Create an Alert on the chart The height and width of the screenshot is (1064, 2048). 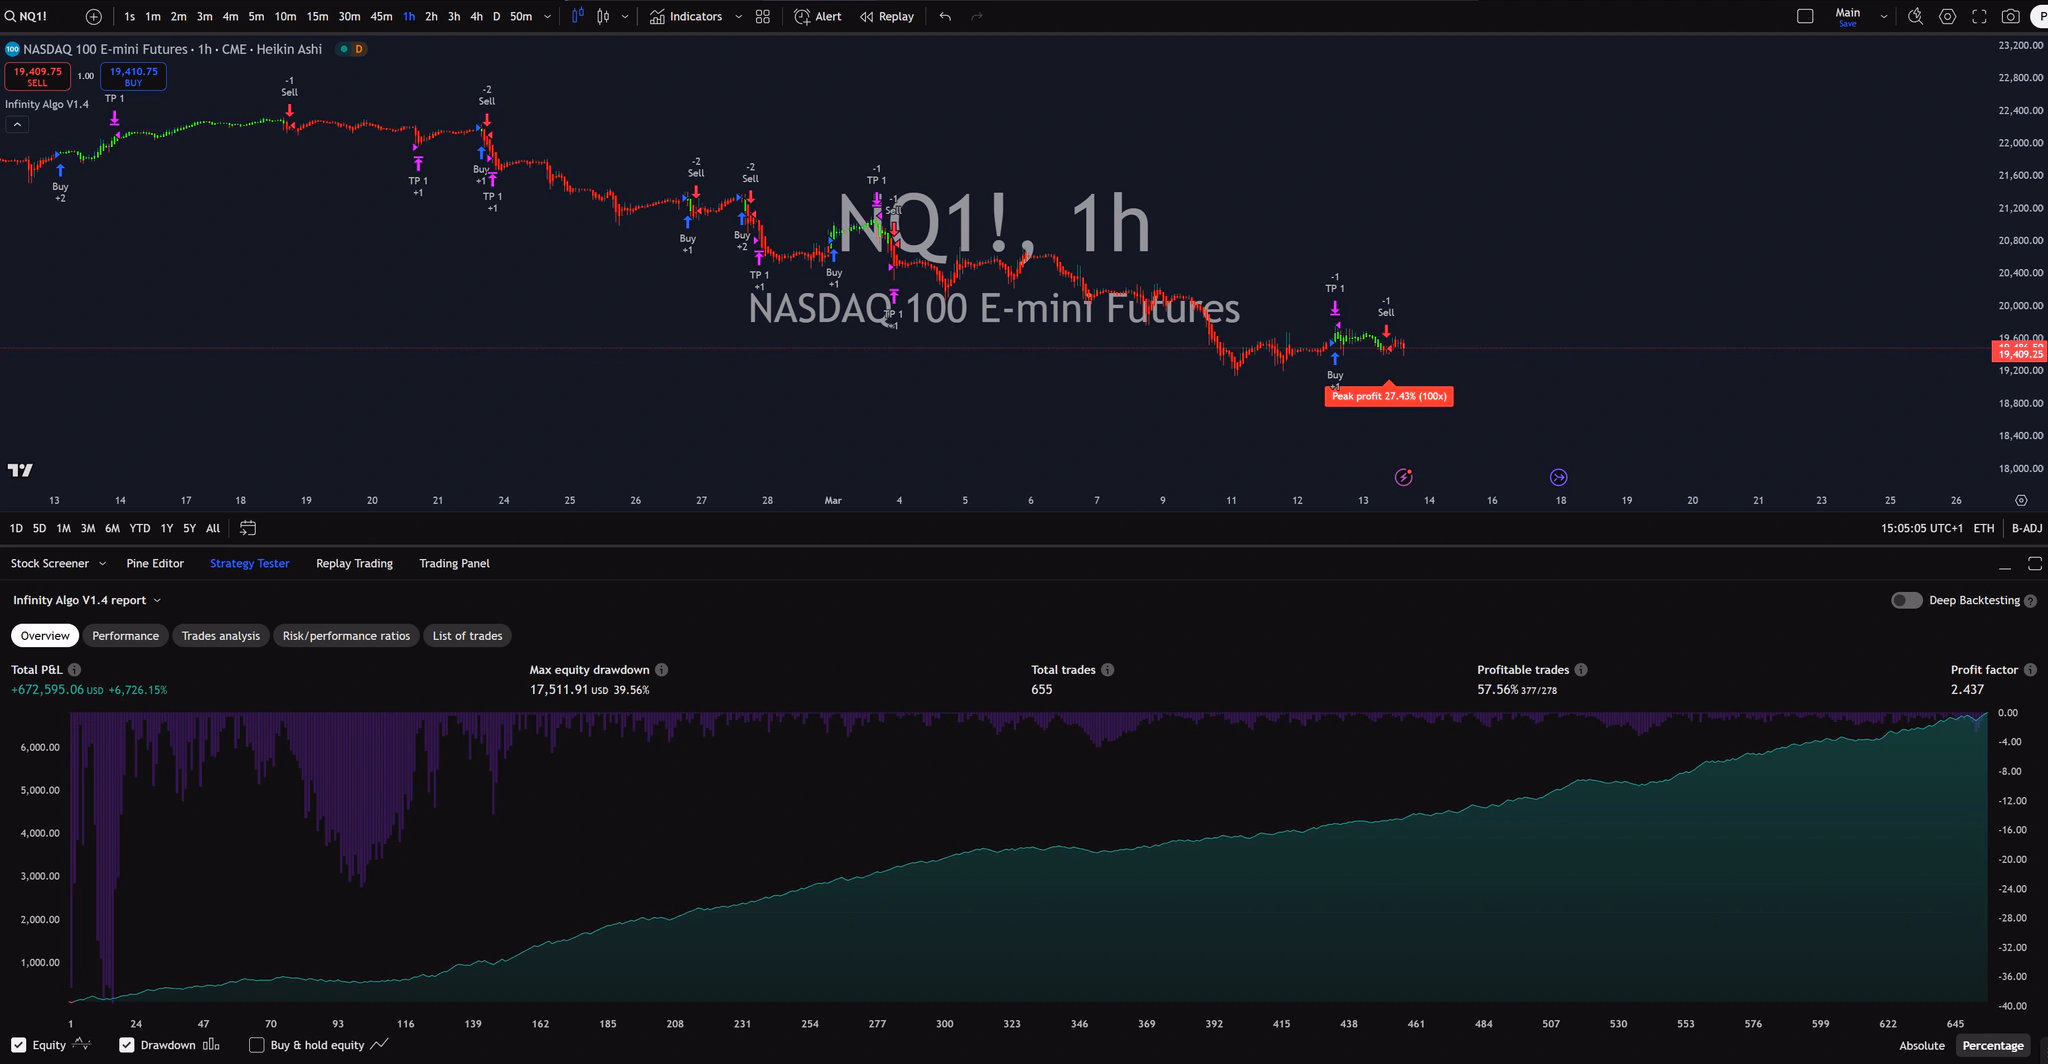coord(817,16)
